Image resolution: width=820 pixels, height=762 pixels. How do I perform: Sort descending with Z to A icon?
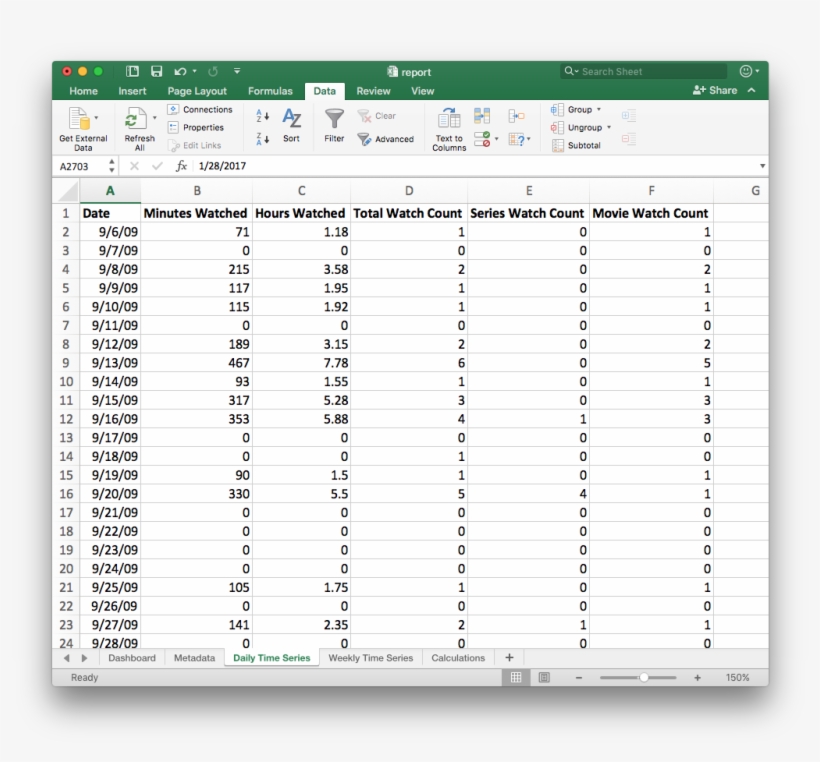(263, 139)
